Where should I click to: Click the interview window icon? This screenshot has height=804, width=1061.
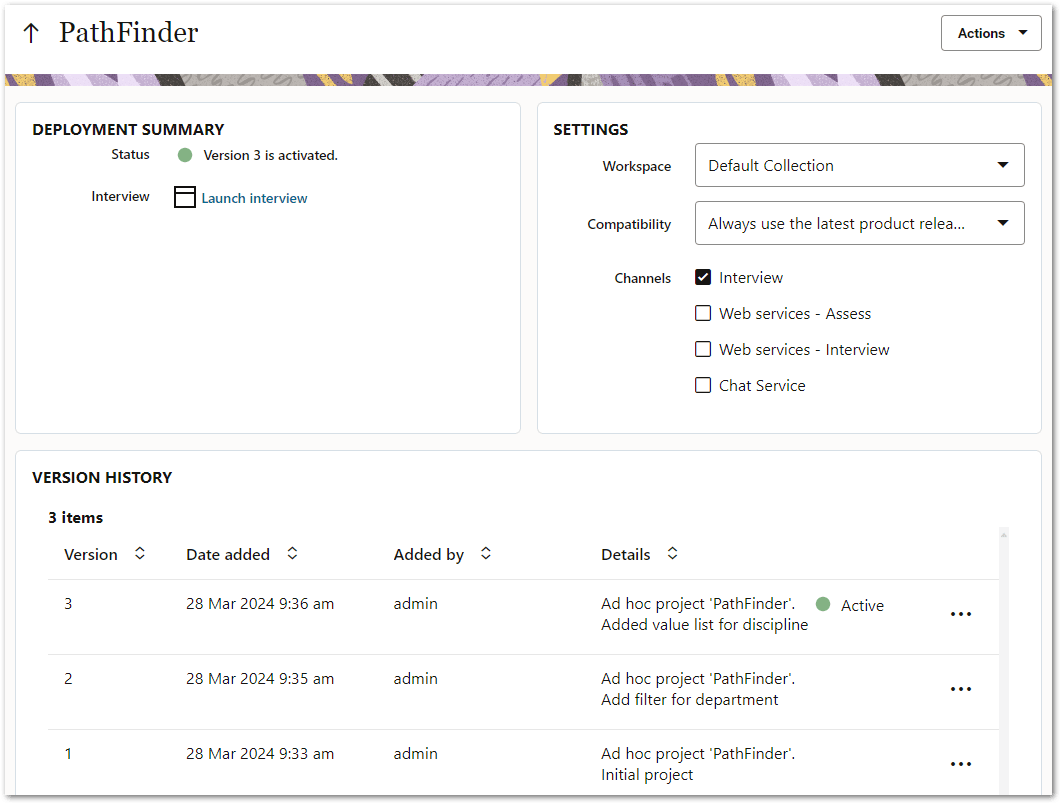(x=185, y=197)
